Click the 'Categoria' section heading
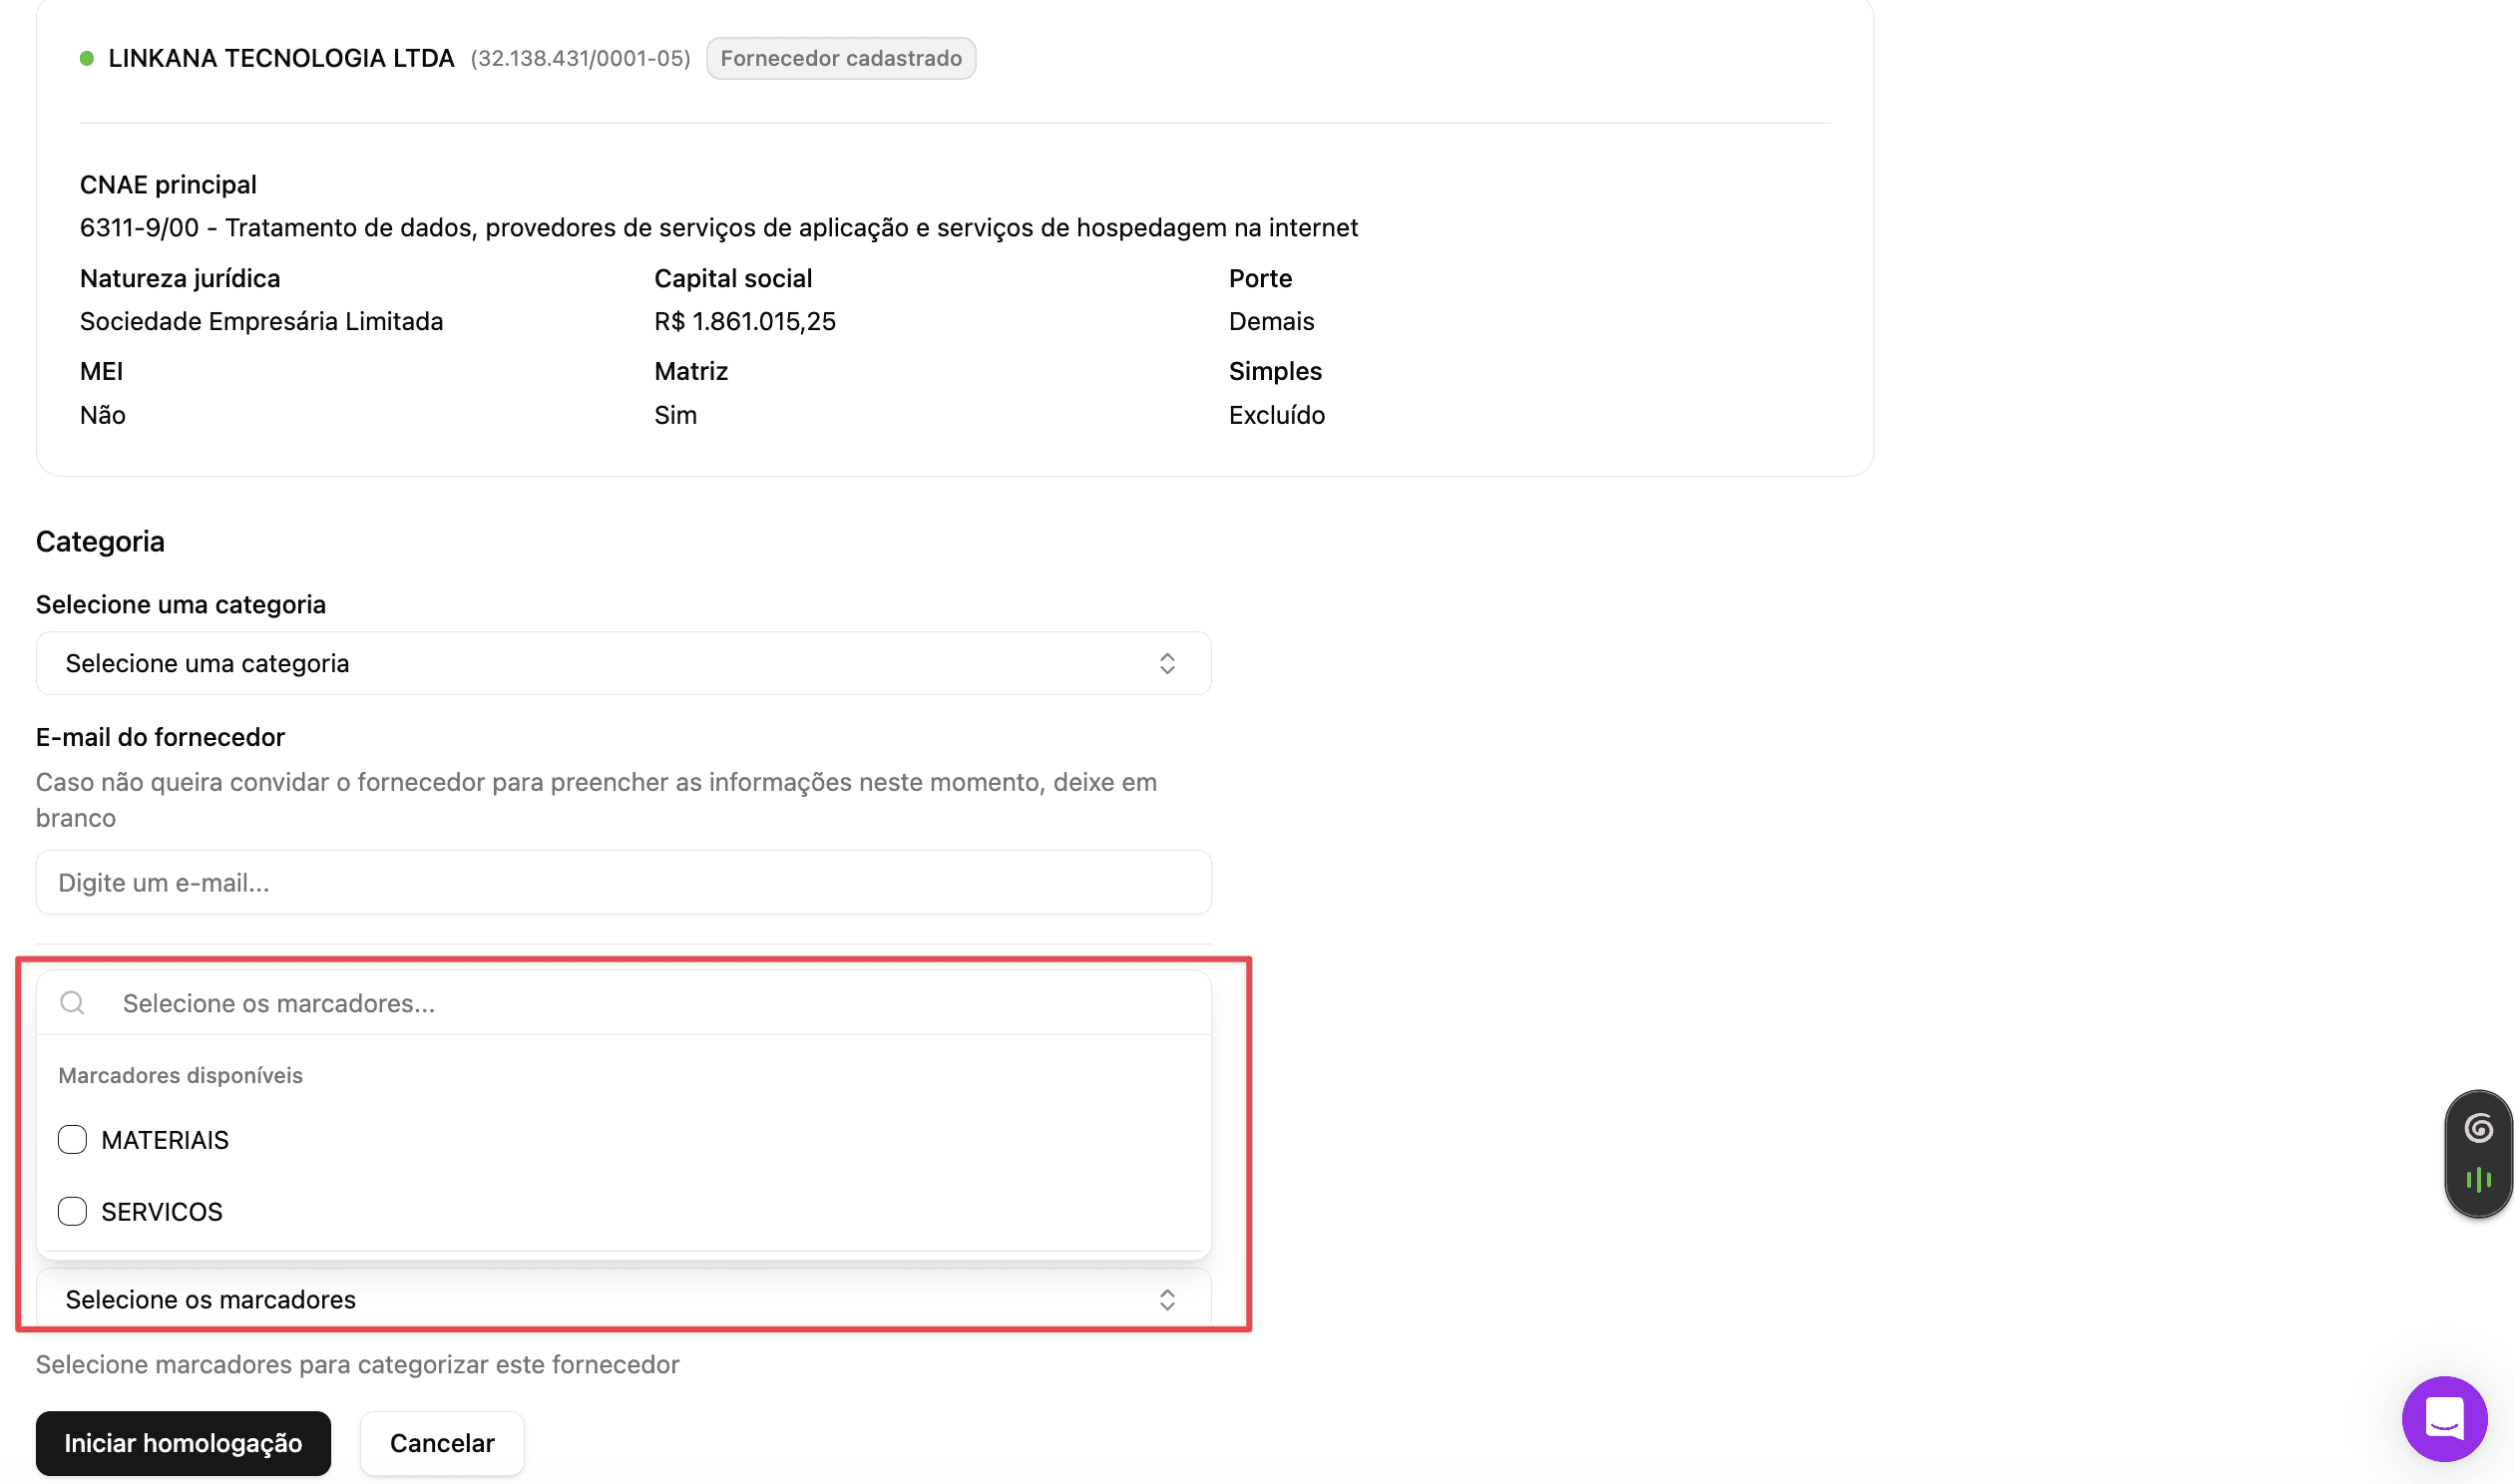The image size is (2514, 1484). pos(100,541)
